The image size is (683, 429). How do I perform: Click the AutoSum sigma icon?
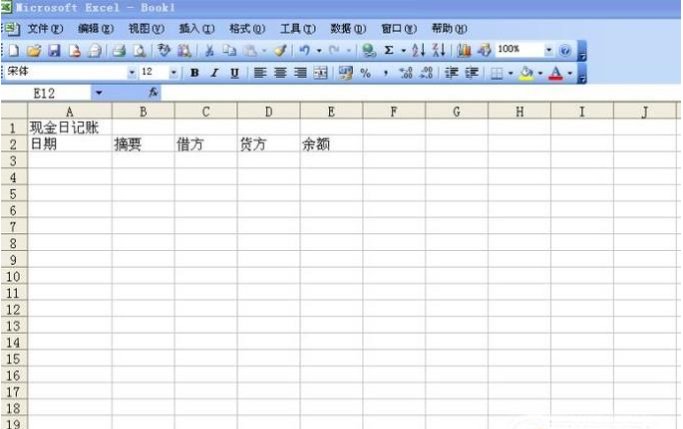(389, 51)
